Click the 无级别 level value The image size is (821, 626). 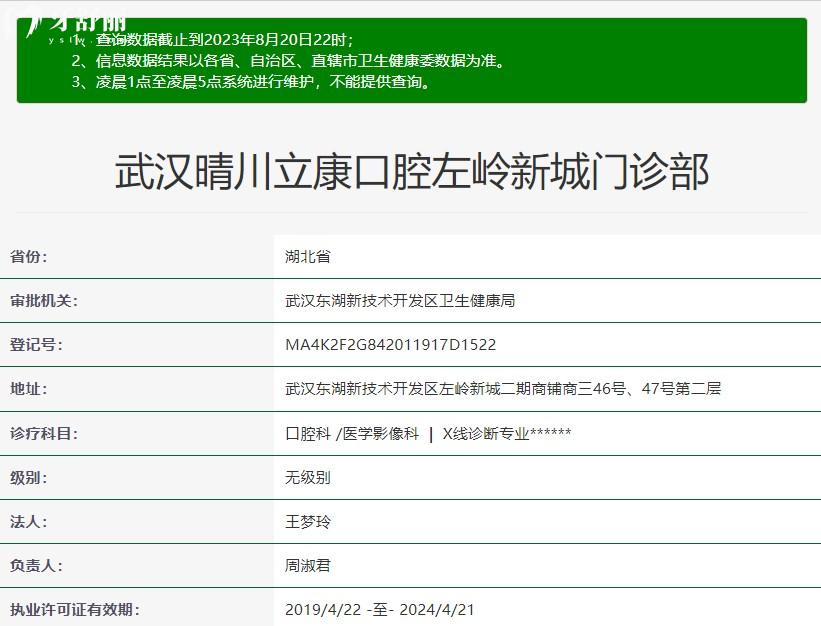308,477
